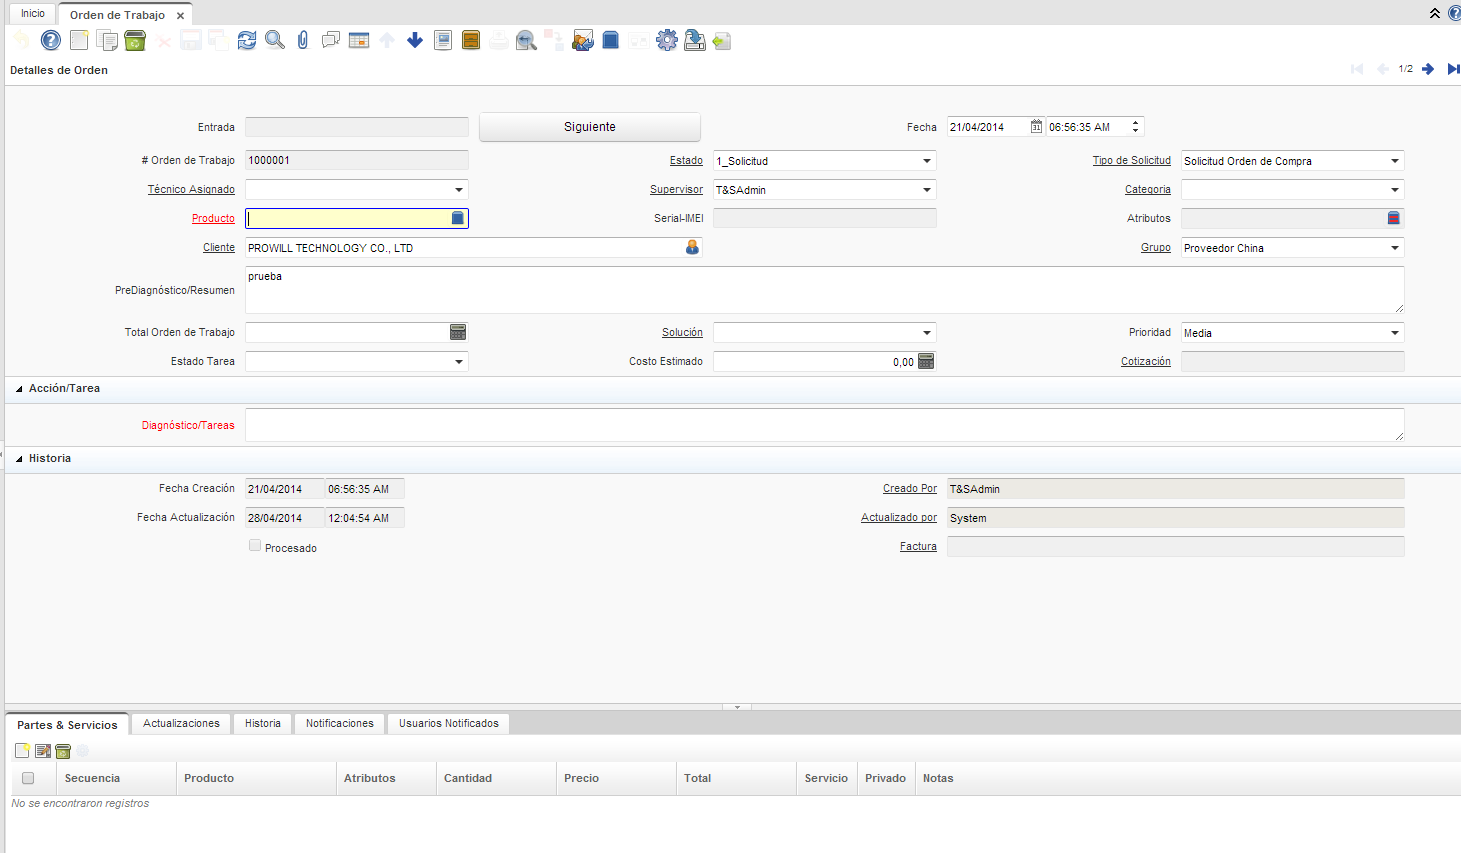The width and height of the screenshot is (1461, 853).
Task: Collapse header with double chevron top right
Action: point(1435,13)
